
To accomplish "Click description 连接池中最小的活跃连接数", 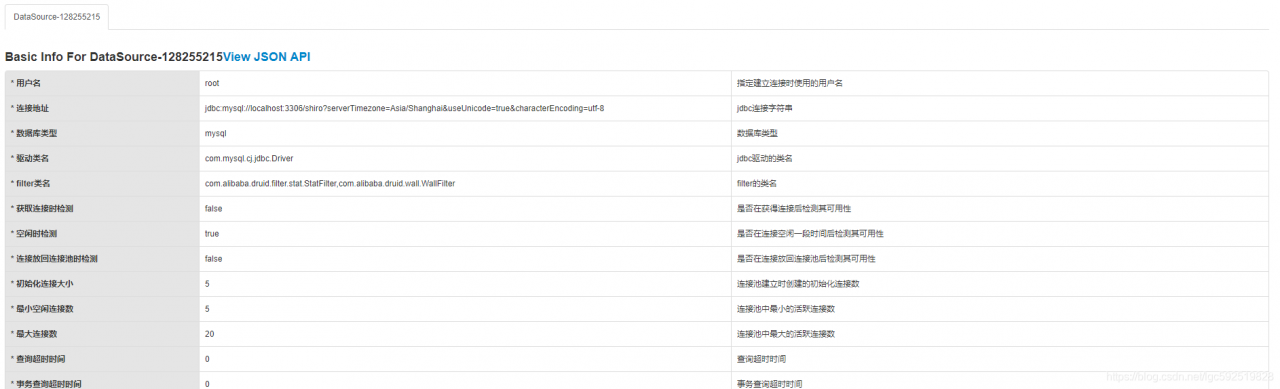I will point(786,308).
